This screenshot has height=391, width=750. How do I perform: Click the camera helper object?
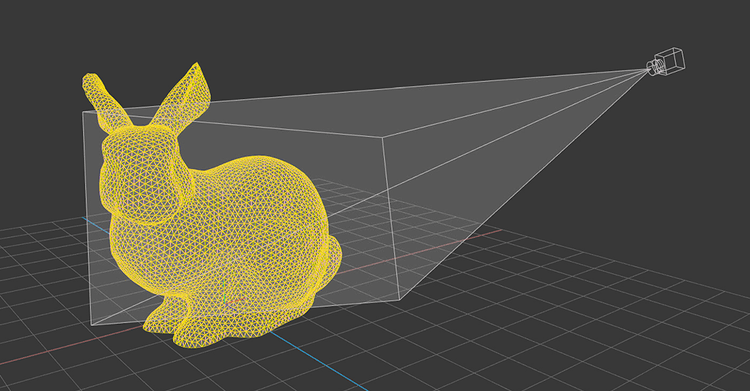tap(666, 62)
